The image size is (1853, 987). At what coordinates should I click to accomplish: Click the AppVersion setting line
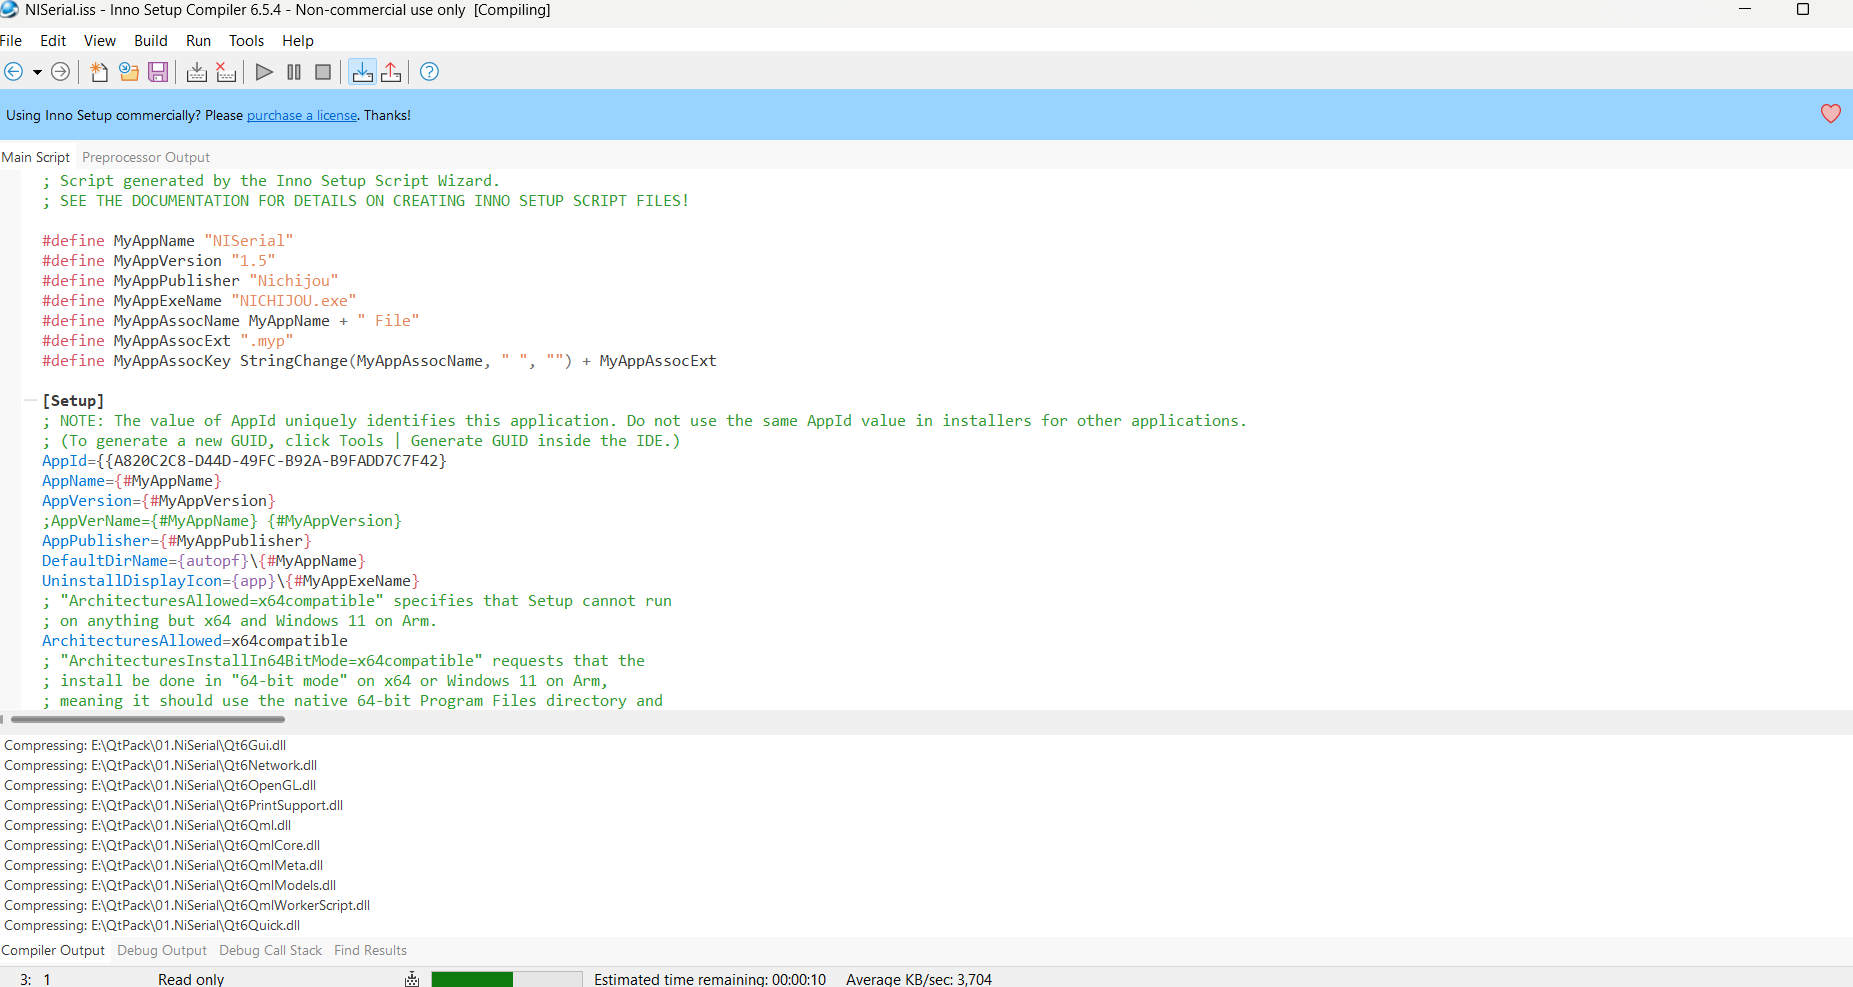pos(159,500)
